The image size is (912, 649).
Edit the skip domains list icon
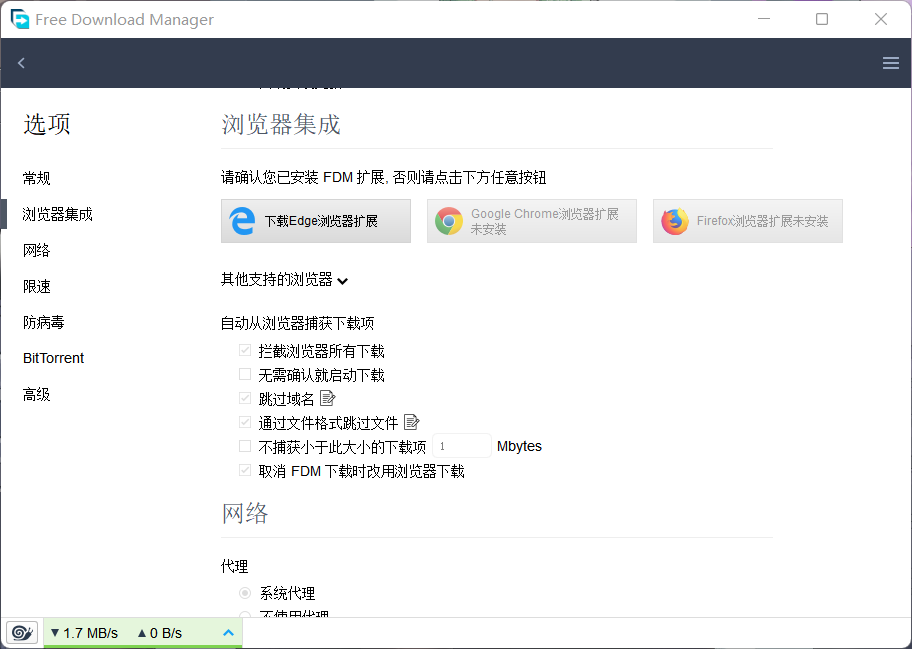click(327, 398)
